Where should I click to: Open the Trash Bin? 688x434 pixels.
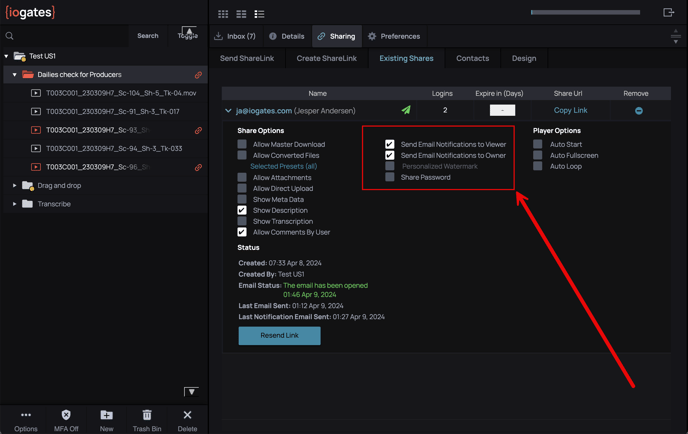point(147,415)
